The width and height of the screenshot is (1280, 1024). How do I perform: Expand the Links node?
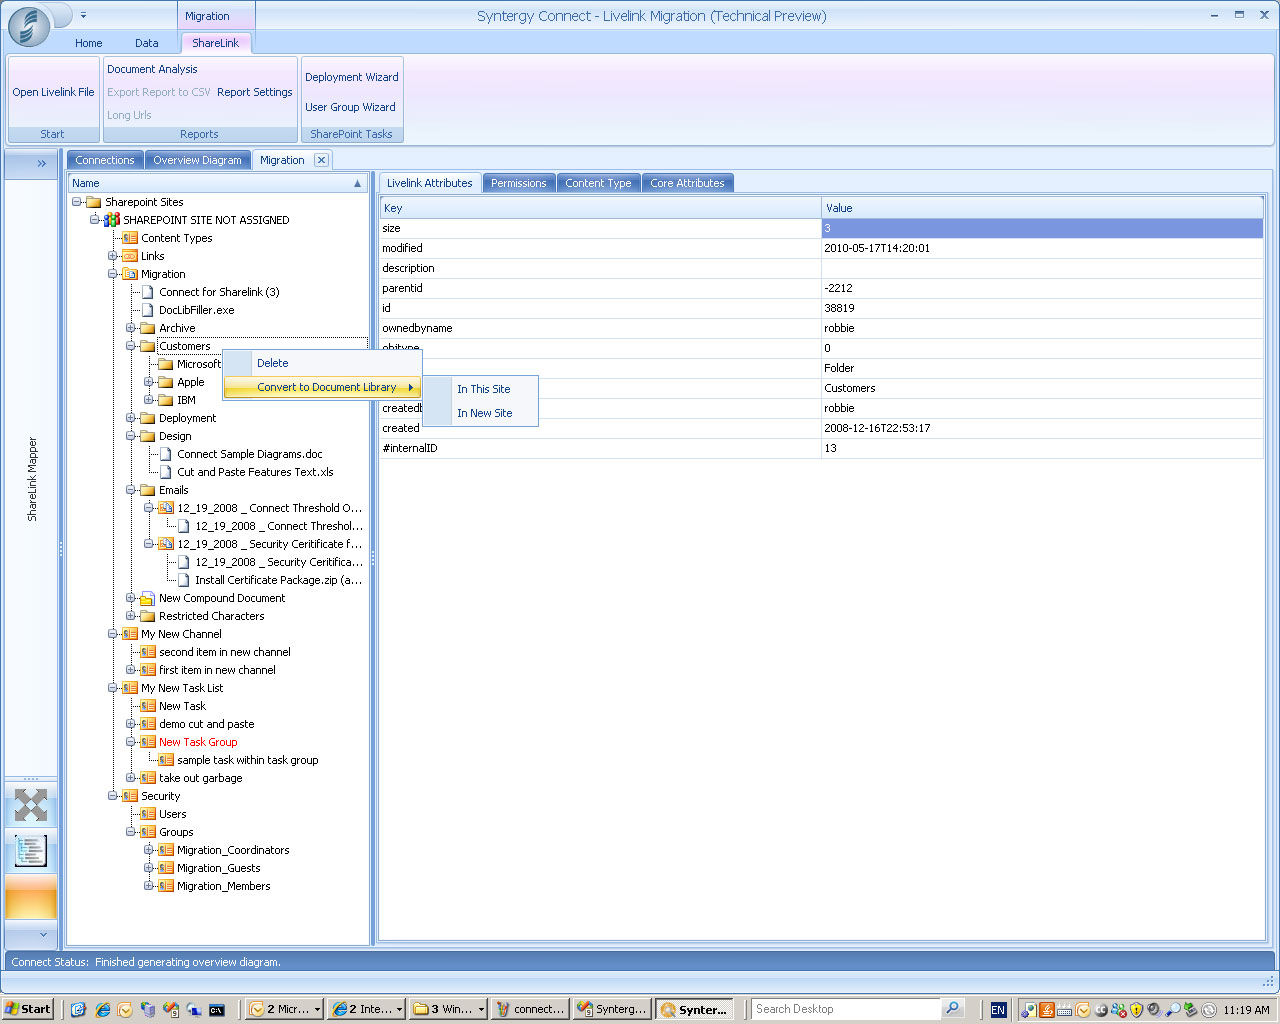[x=113, y=256]
